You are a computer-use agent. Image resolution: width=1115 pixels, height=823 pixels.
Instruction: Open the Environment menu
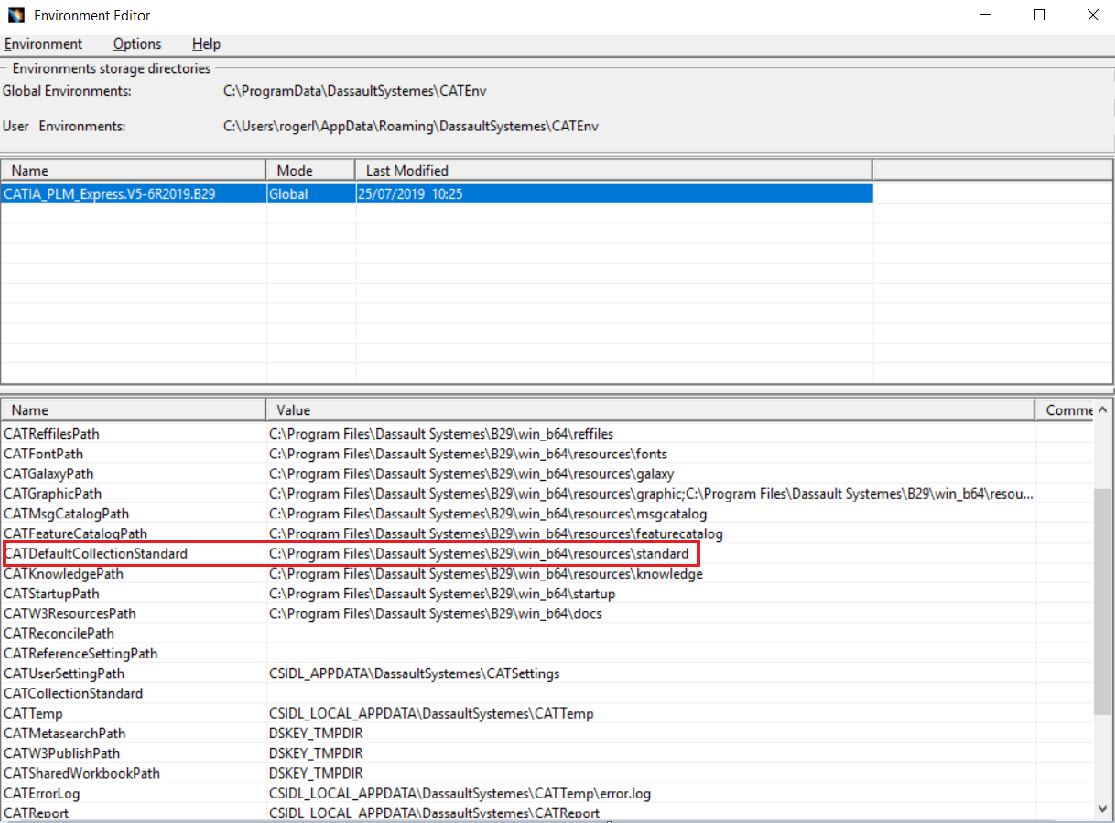[x=43, y=44]
